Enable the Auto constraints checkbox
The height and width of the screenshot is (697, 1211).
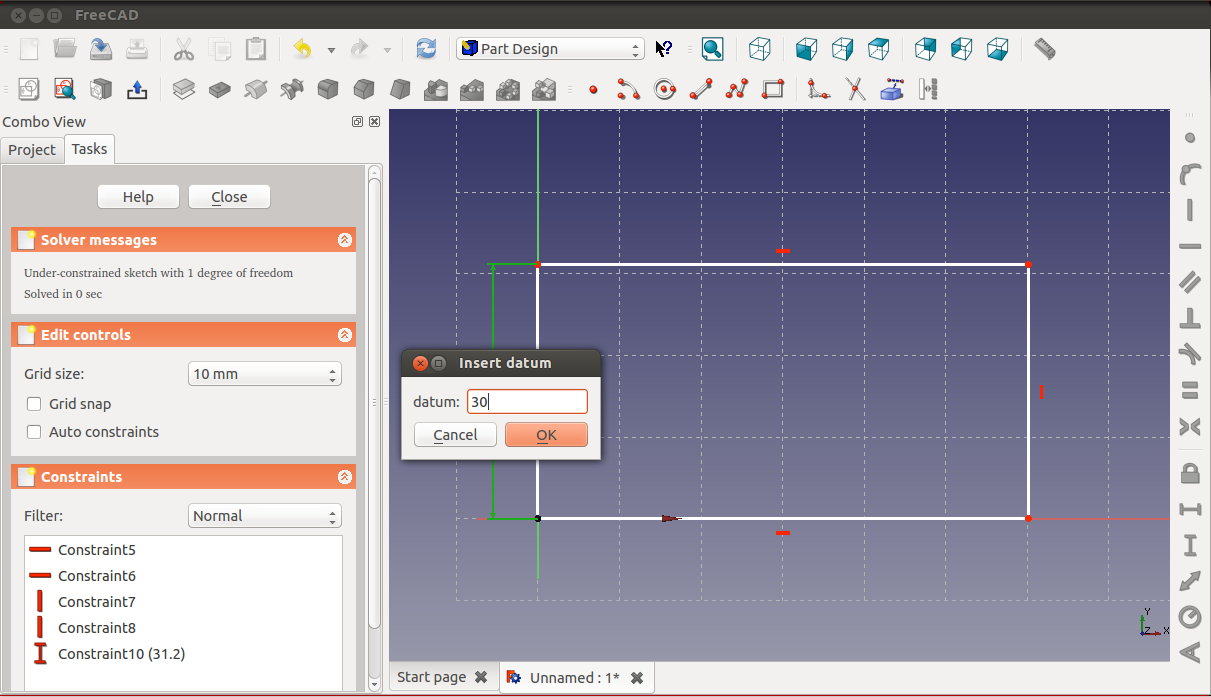34,432
